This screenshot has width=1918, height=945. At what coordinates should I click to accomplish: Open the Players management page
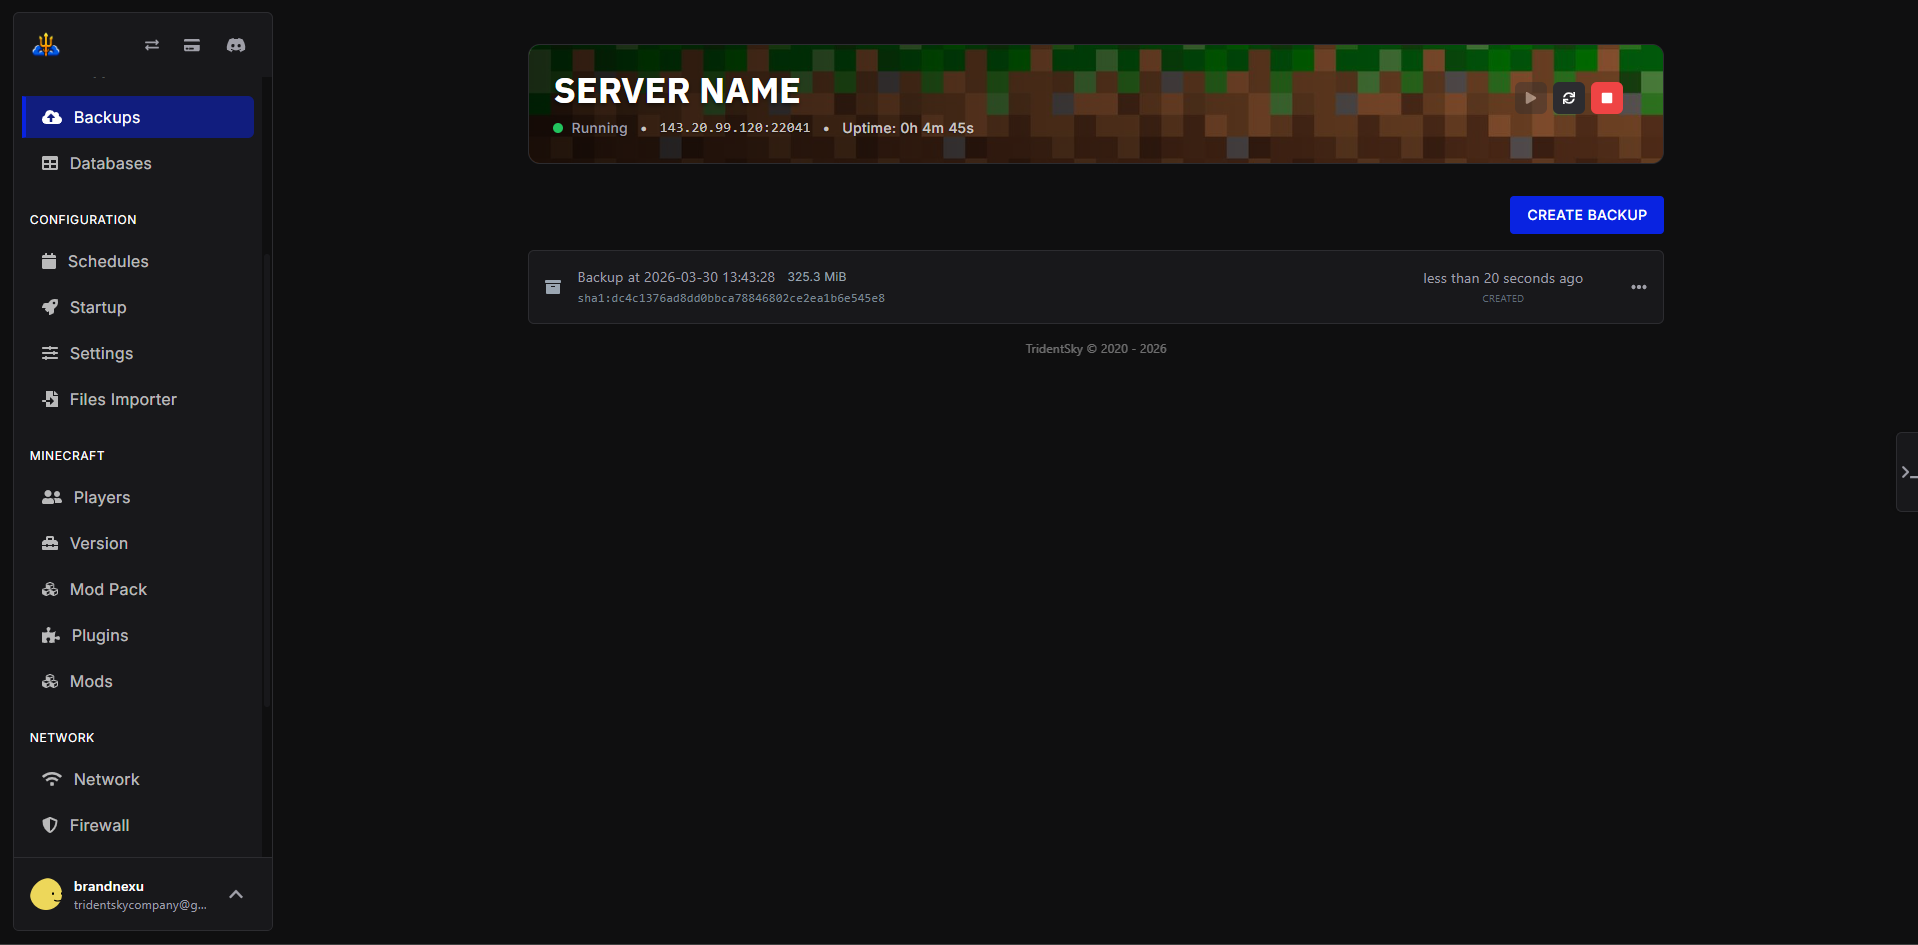coord(101,497)
